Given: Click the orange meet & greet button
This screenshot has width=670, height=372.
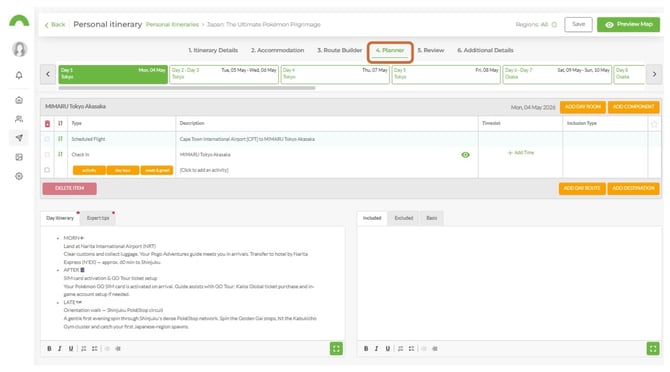Looking at the screenshot, I should tap(157, 170).
